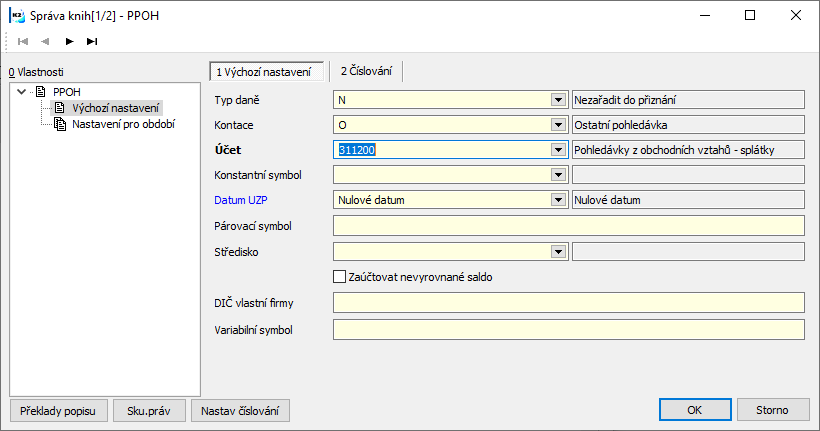The height and width of the screenshot is (431, 820).
Task: Click the Nastavení pro období tree icon
Action: pyautogui.click(x=60, y=124)
